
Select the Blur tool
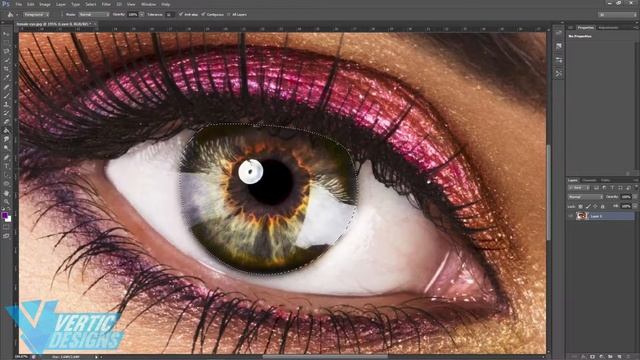coord(6,139)
